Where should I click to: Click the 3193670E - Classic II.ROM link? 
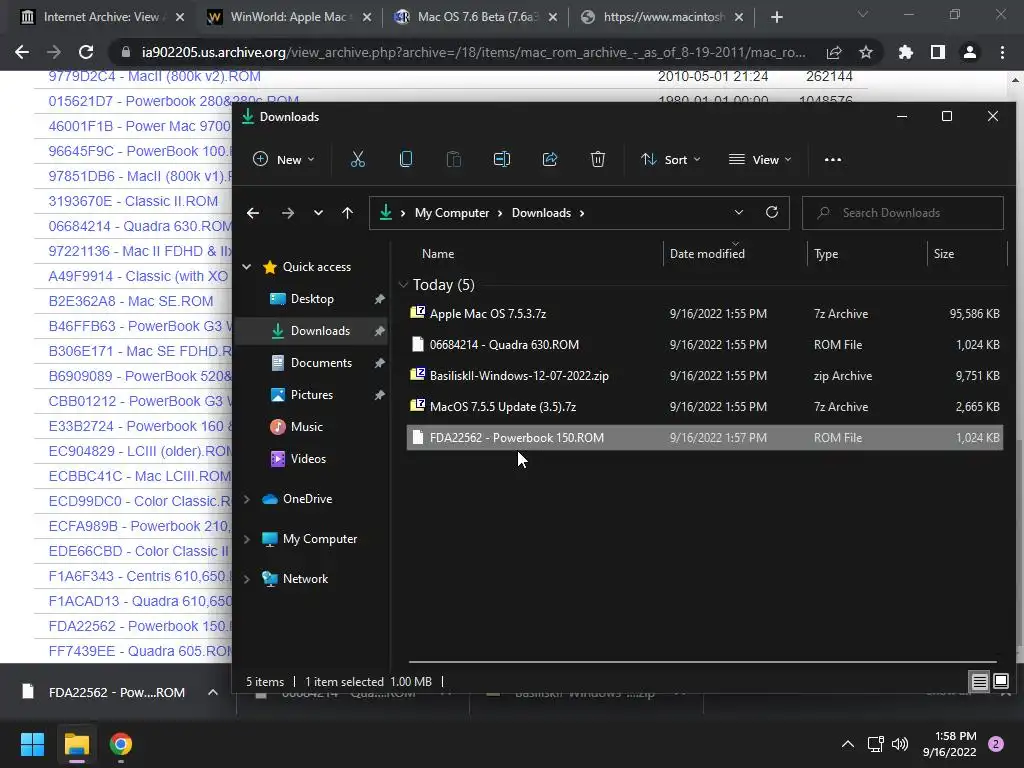[133, 201]
